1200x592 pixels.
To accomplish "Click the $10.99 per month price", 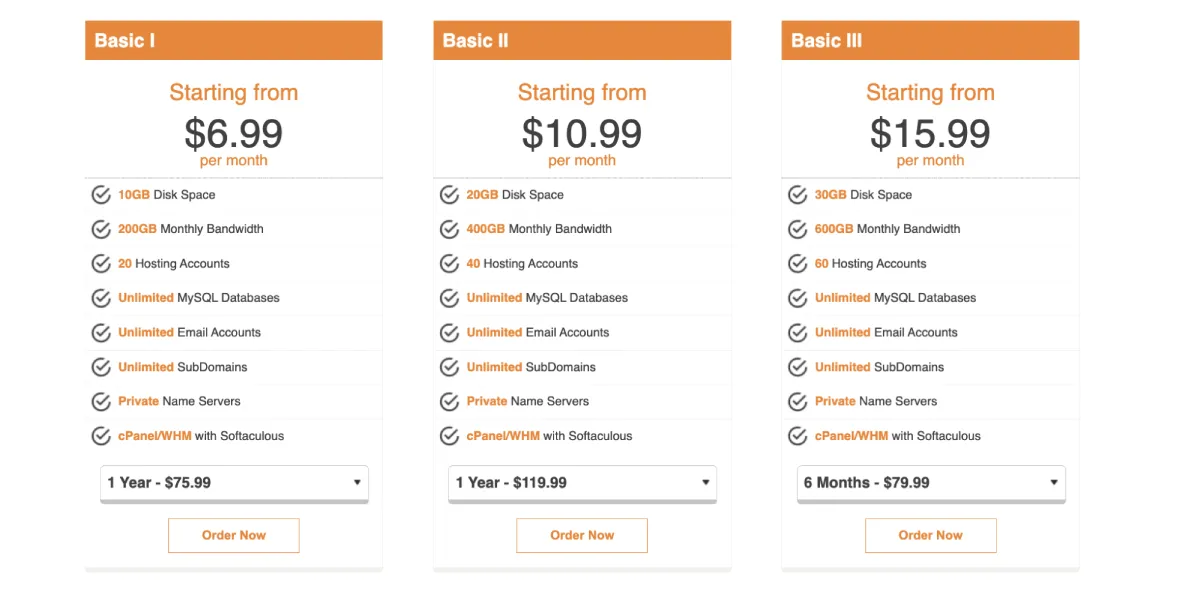I will click(x=582, y=140).
